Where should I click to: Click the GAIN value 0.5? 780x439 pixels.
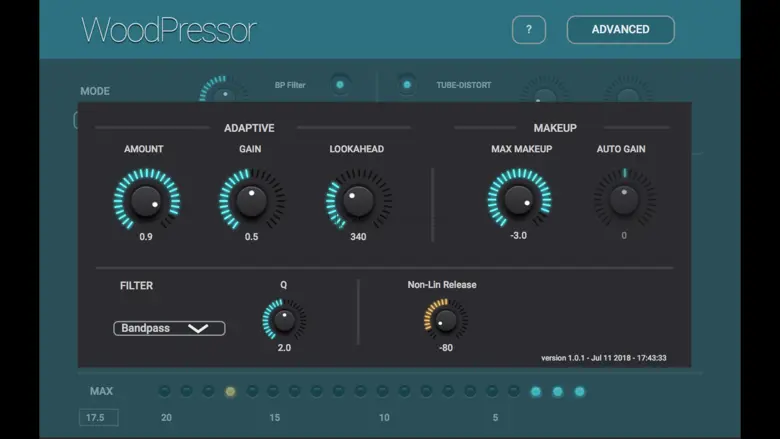point(251,237)
